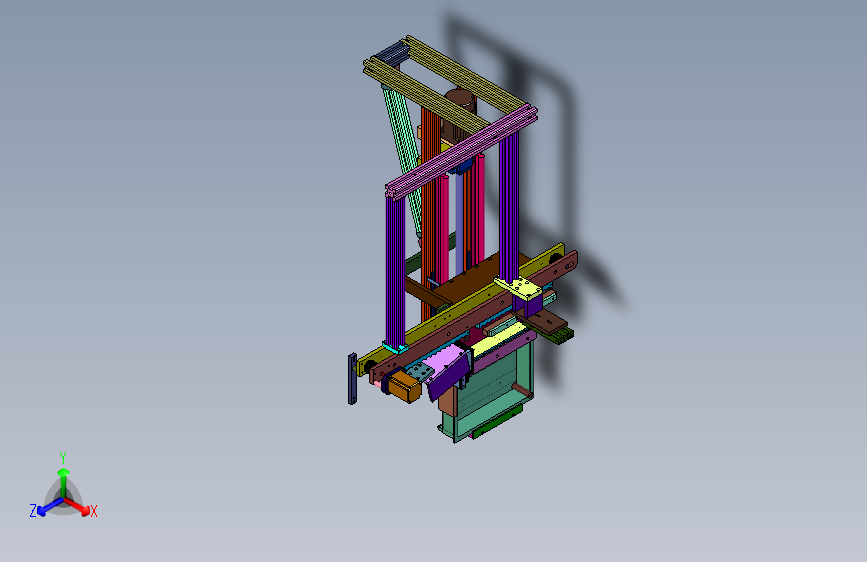Select the orange motor block at lower left

point(404,386)
